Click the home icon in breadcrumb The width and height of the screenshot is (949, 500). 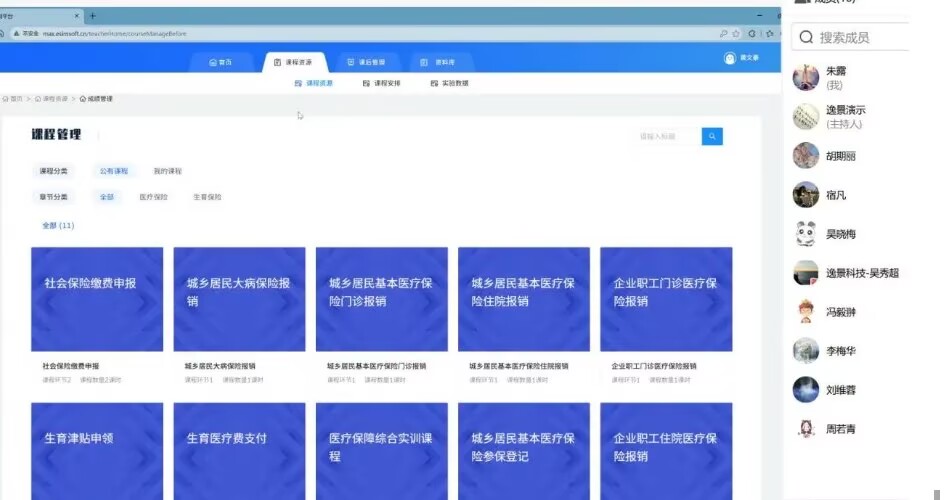(x=6, y=99)
